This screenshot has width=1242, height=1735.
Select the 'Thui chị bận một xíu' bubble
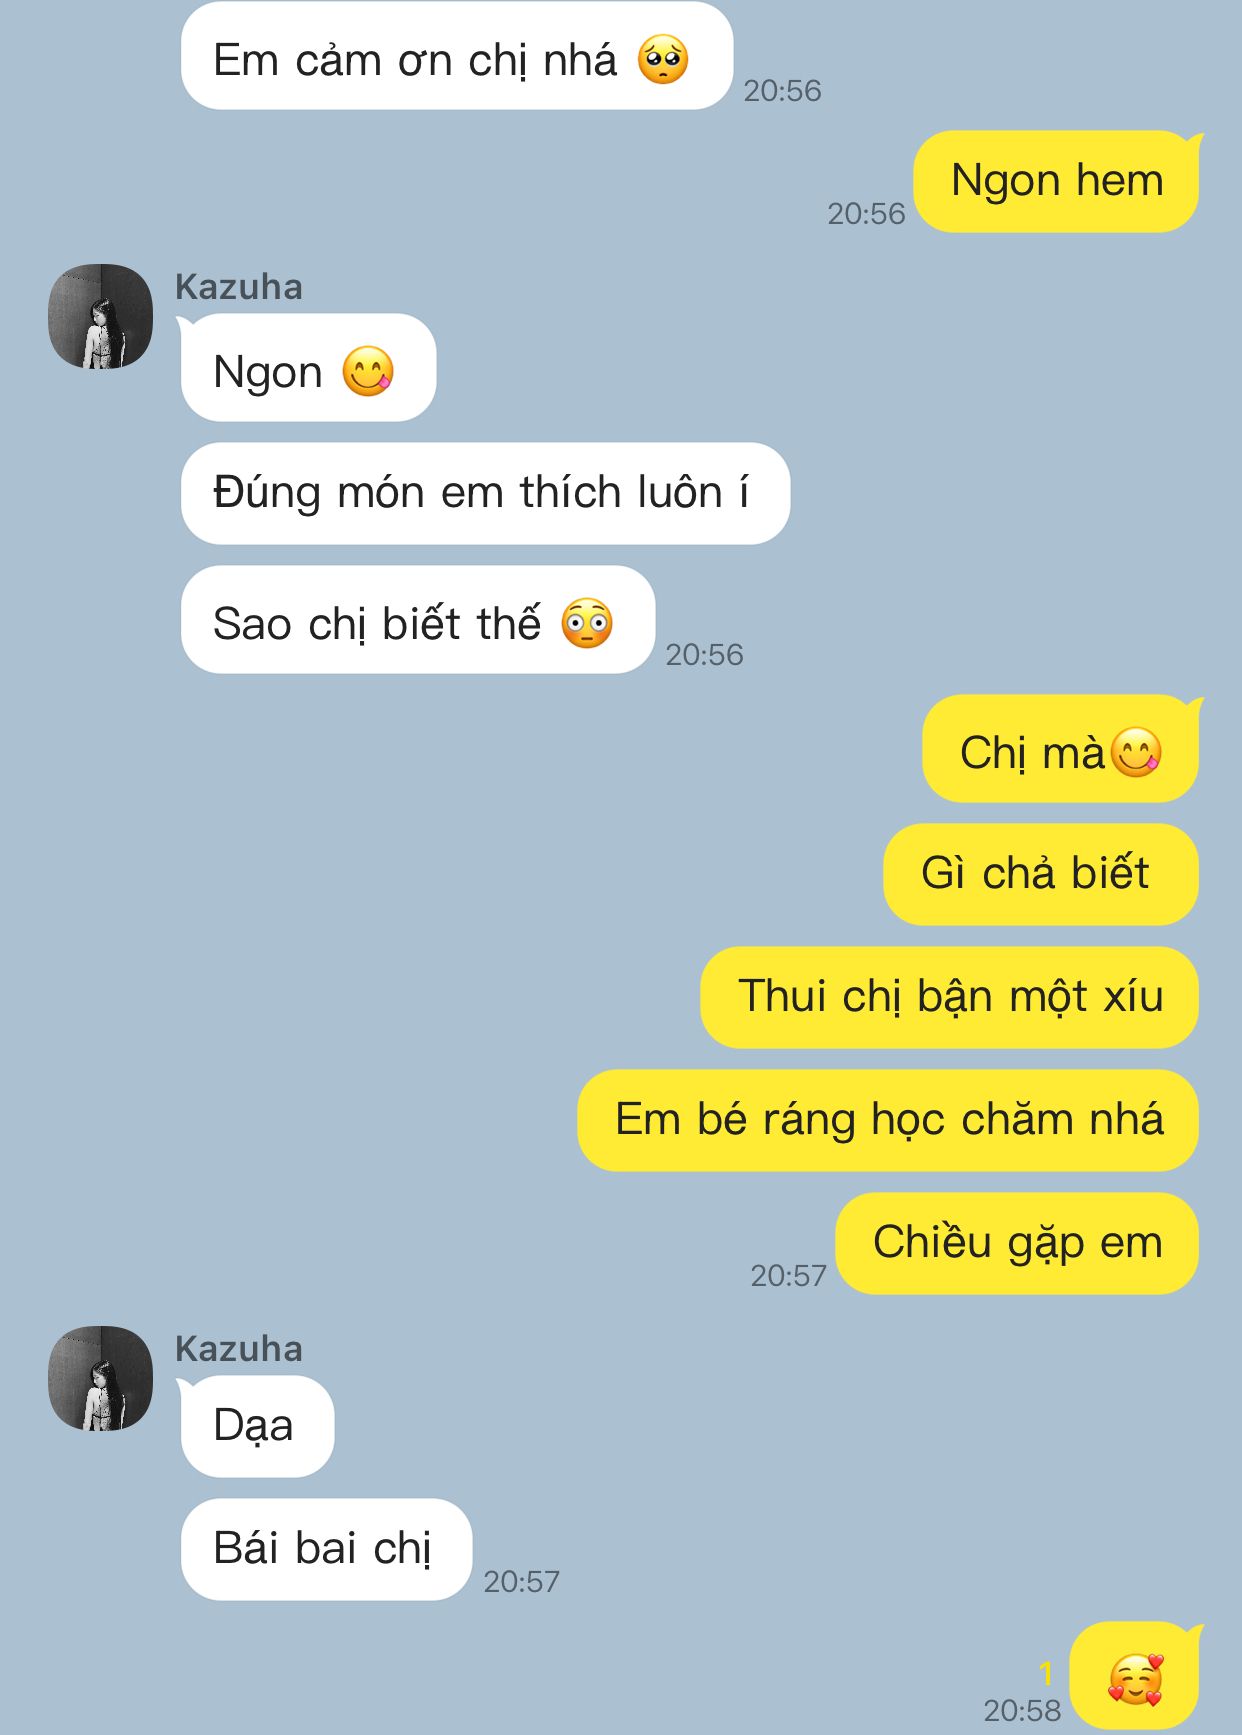tap(949, 997)
